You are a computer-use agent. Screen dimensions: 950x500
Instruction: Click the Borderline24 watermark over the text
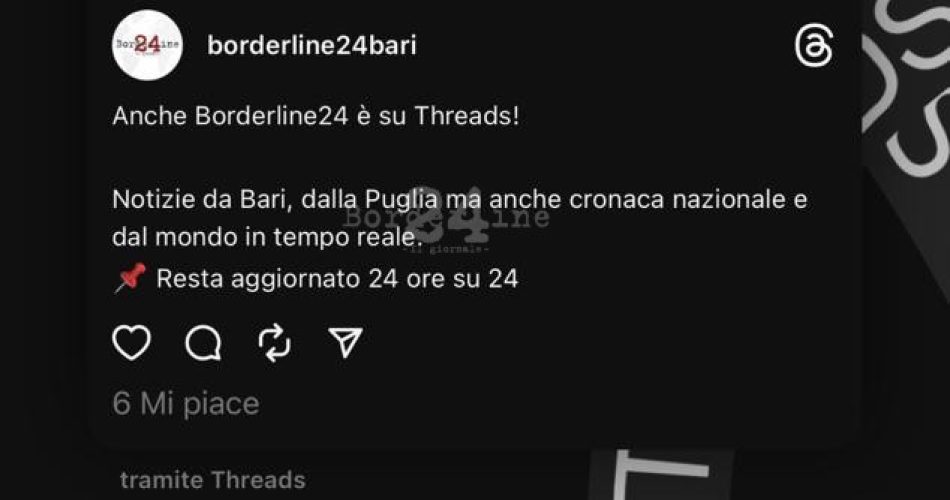(447, 219)
